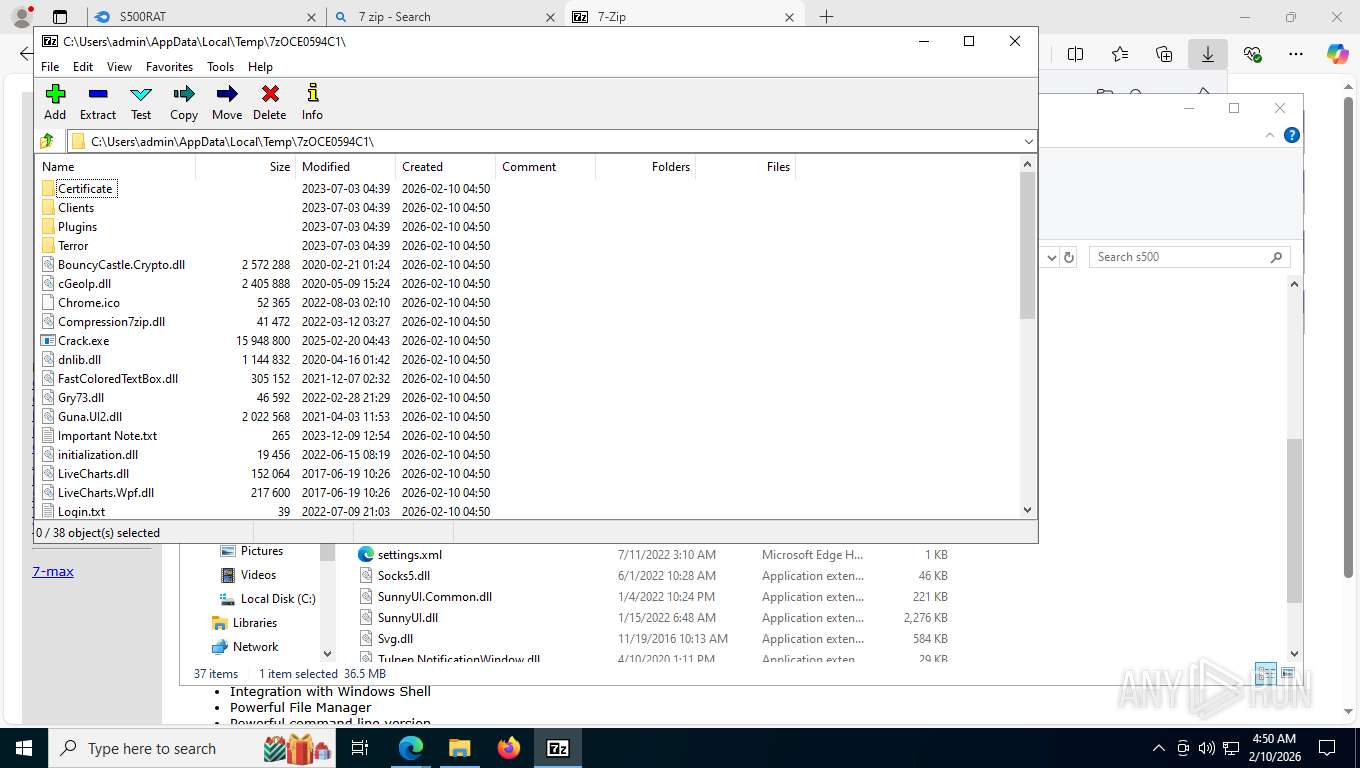
Task: Click the Add toolbar button in 7-Zip
Action: click(55, 102)
